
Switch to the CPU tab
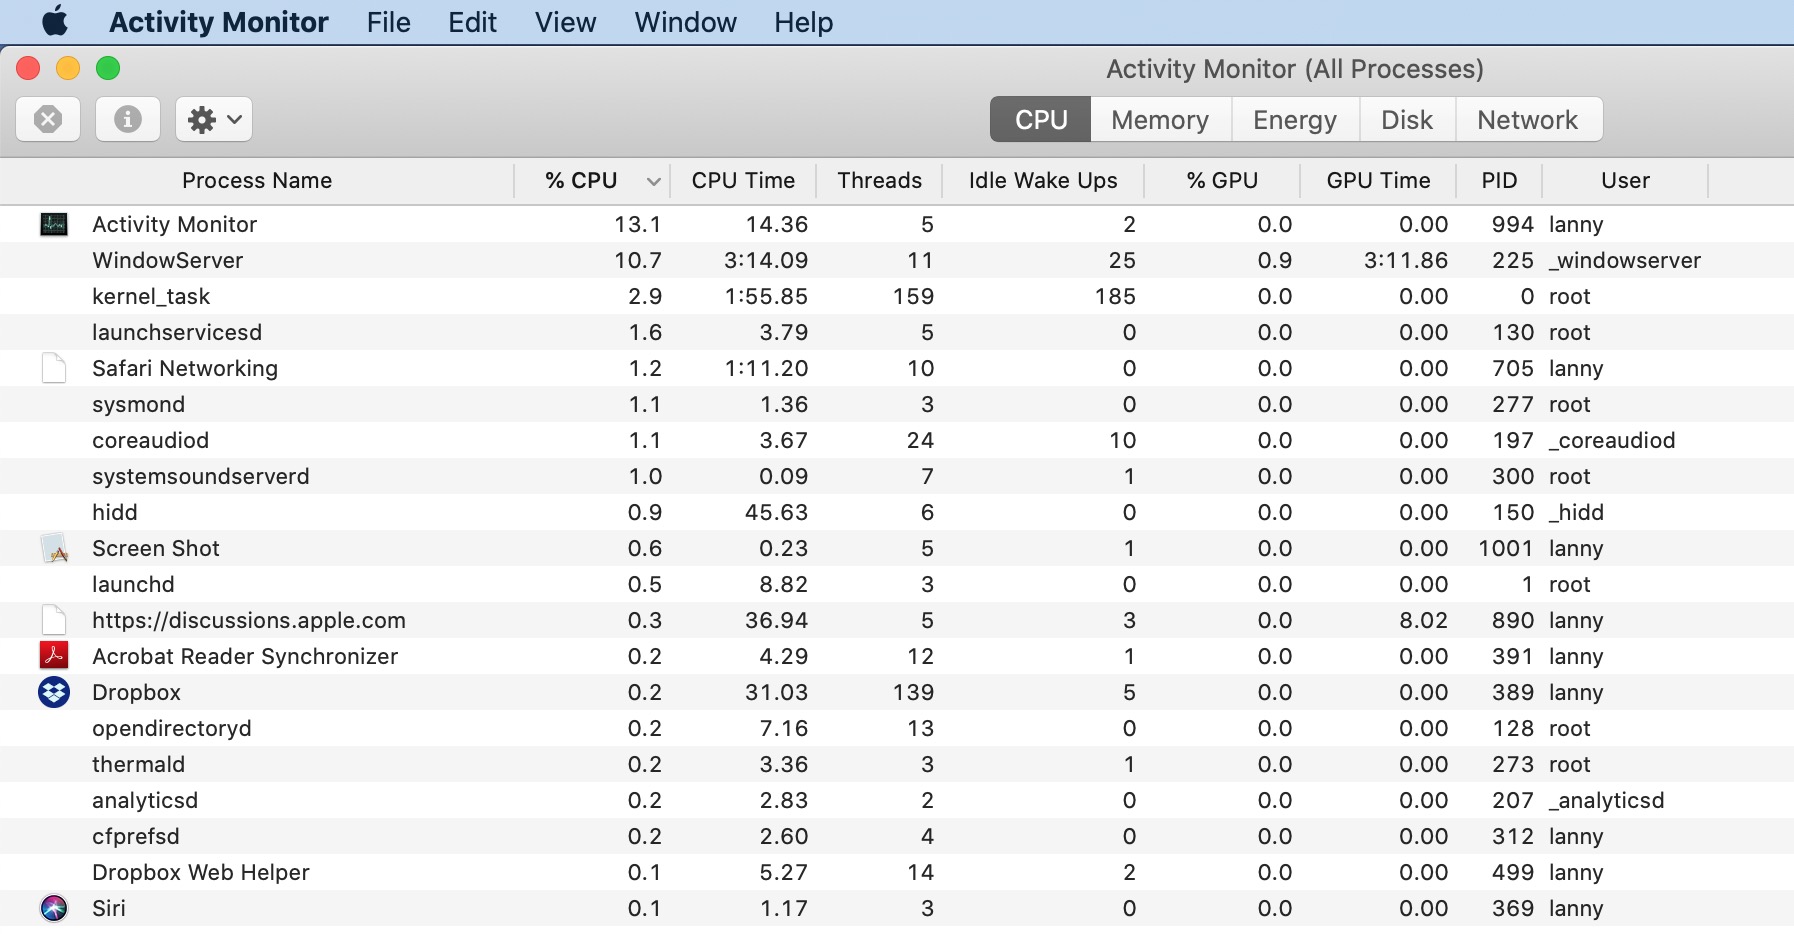click(1041, 120)
